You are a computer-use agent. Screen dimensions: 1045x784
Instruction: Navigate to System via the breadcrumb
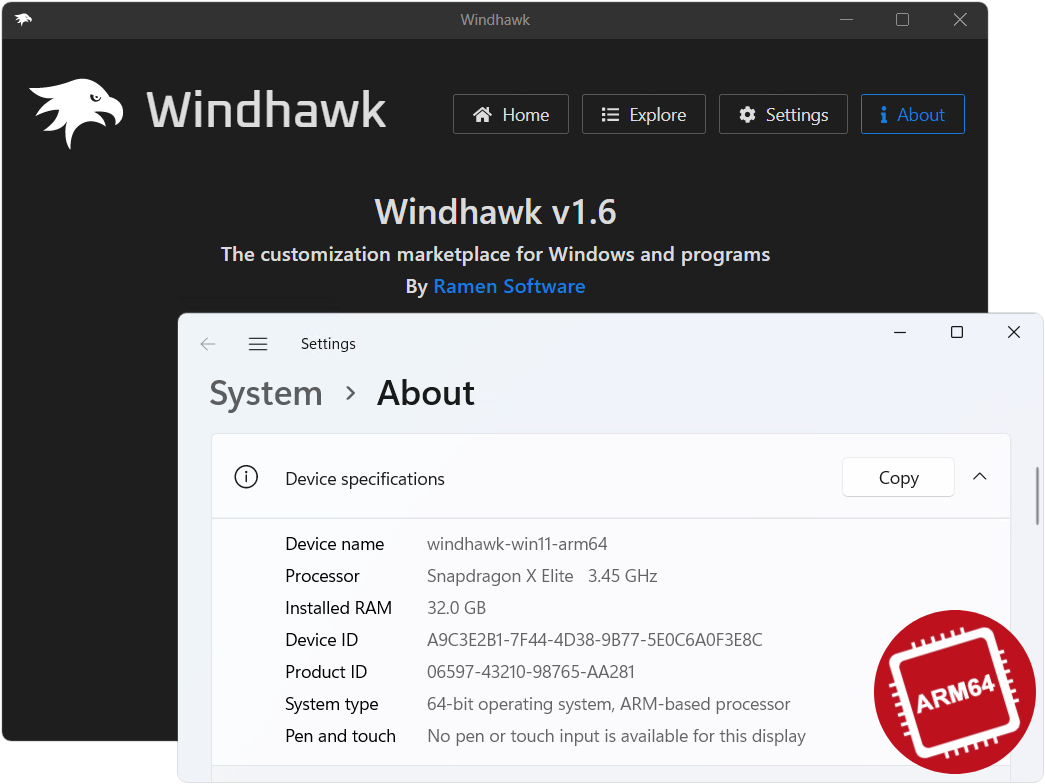(265, 393)
